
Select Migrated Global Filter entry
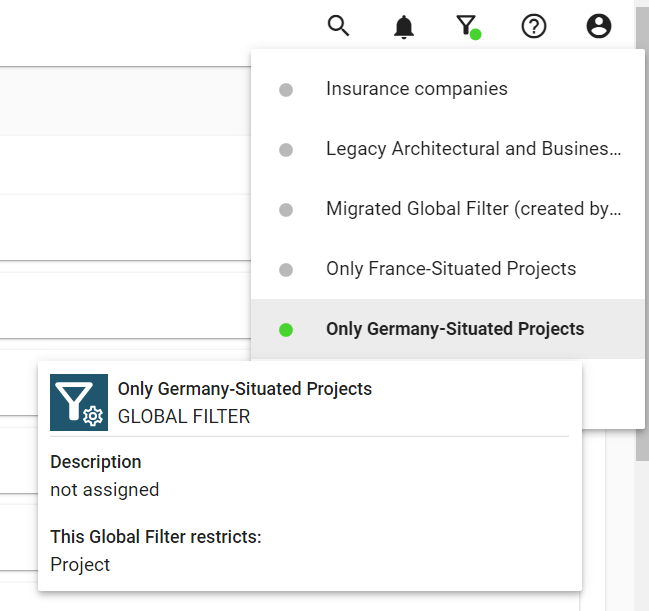click(474, 209)
